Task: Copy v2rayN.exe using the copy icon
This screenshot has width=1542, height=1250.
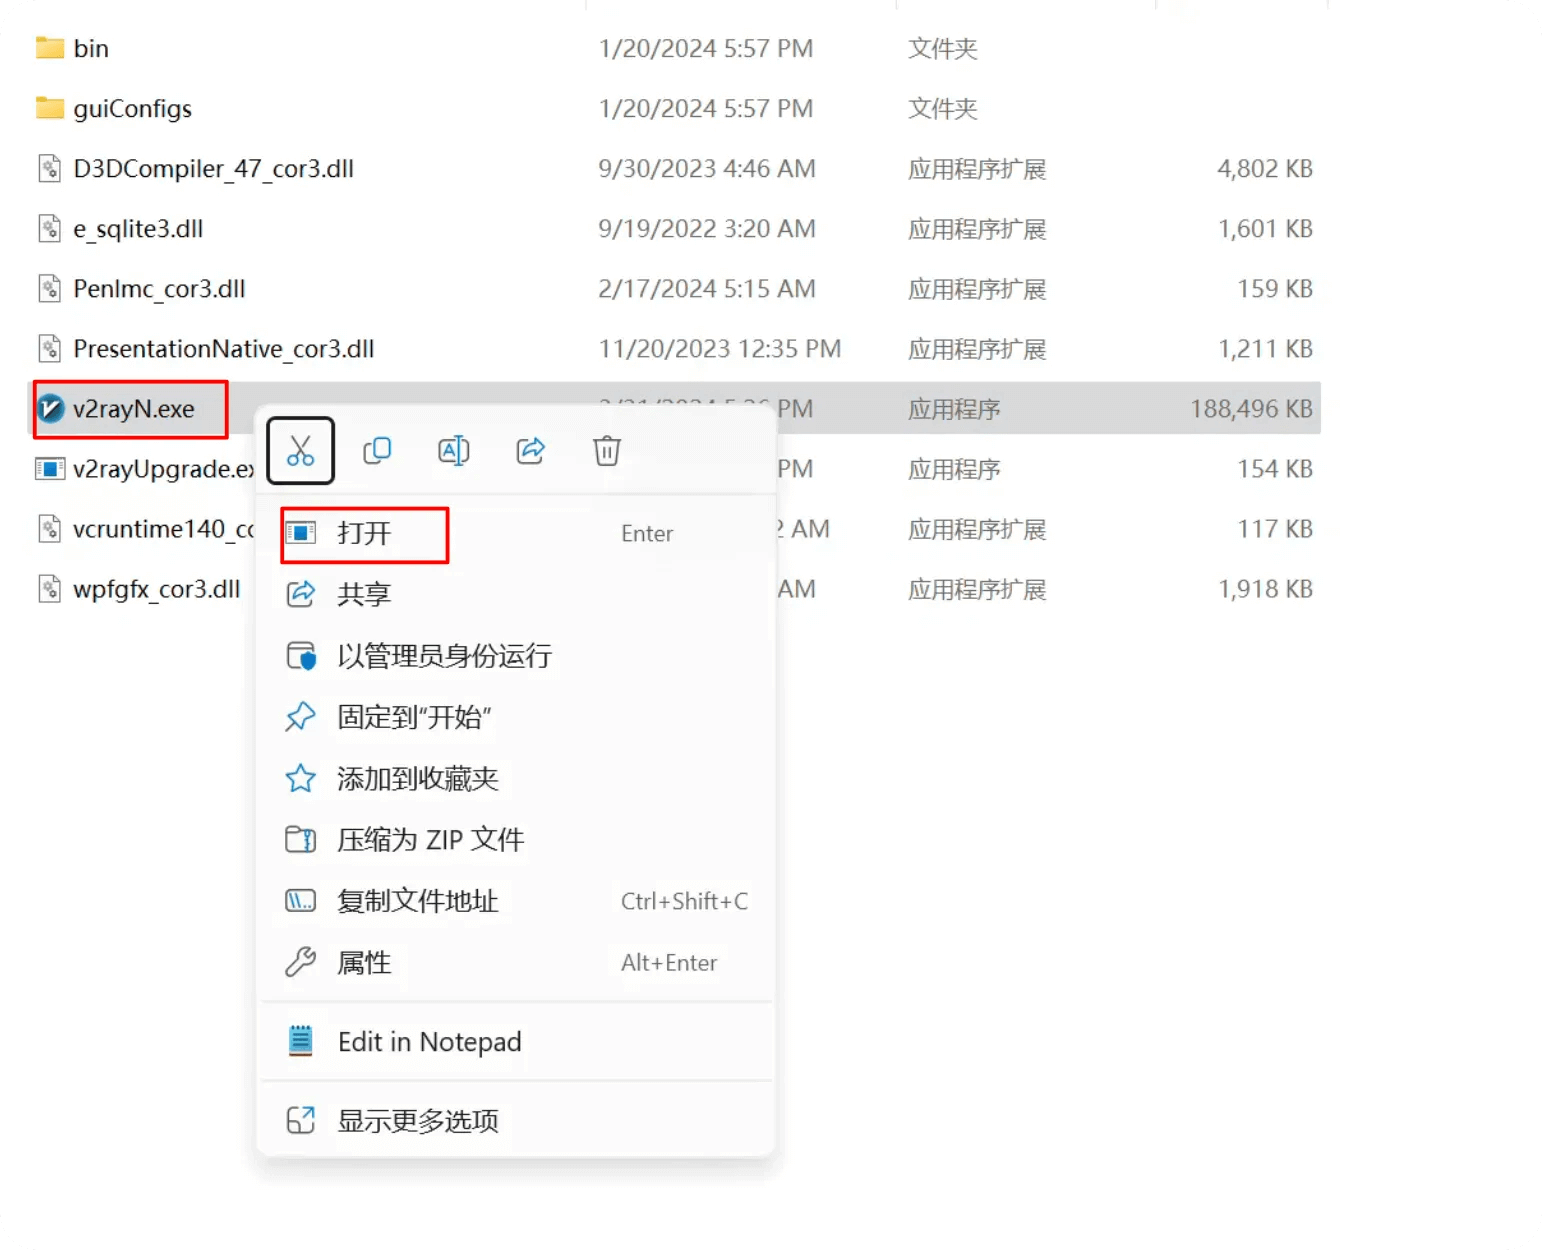Action: tap(377, 450)
